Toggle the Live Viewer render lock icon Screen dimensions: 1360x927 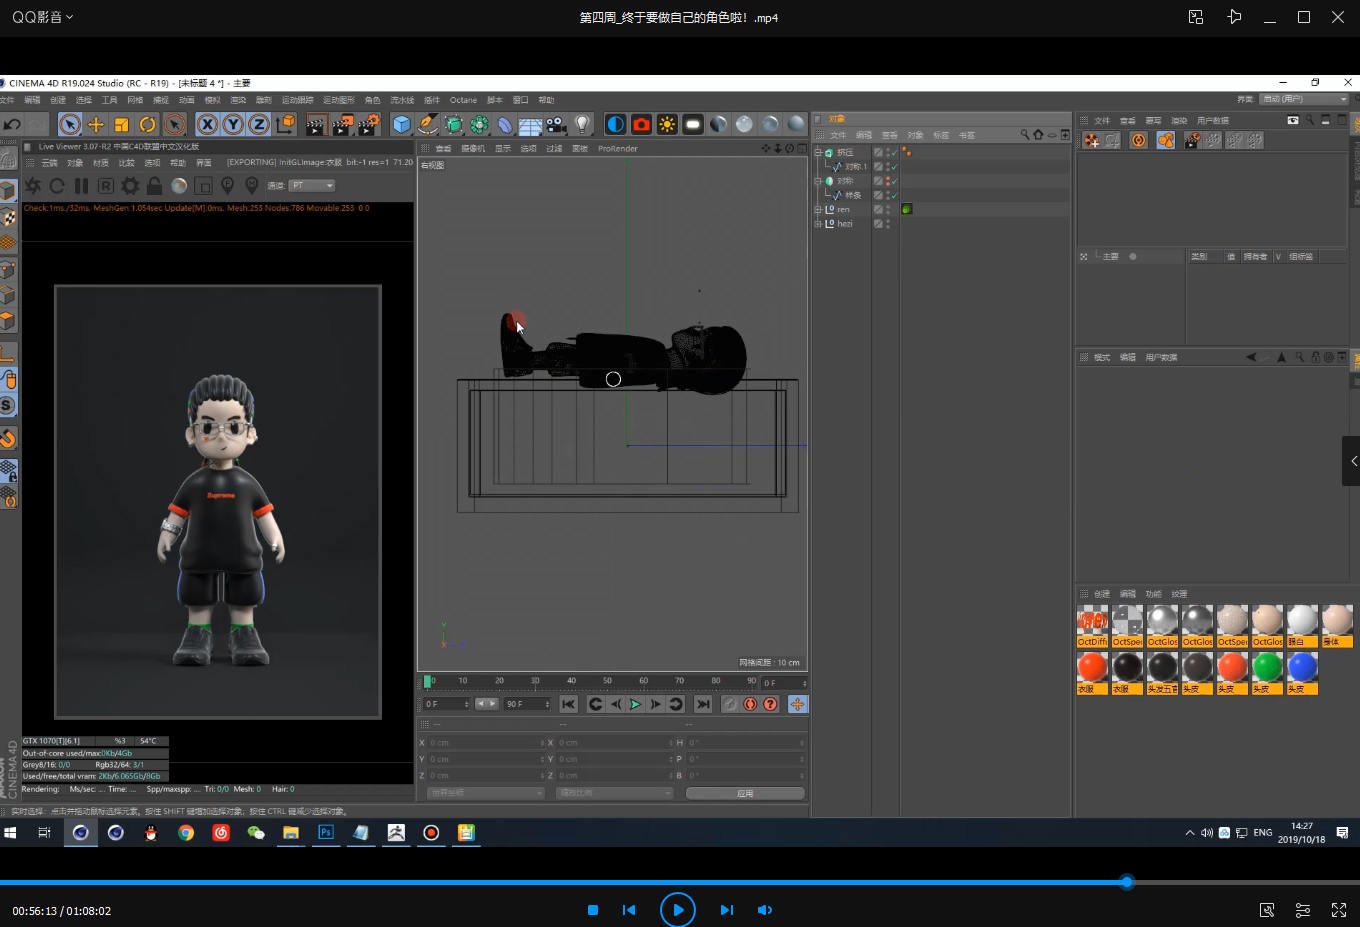tap(154, 186)
